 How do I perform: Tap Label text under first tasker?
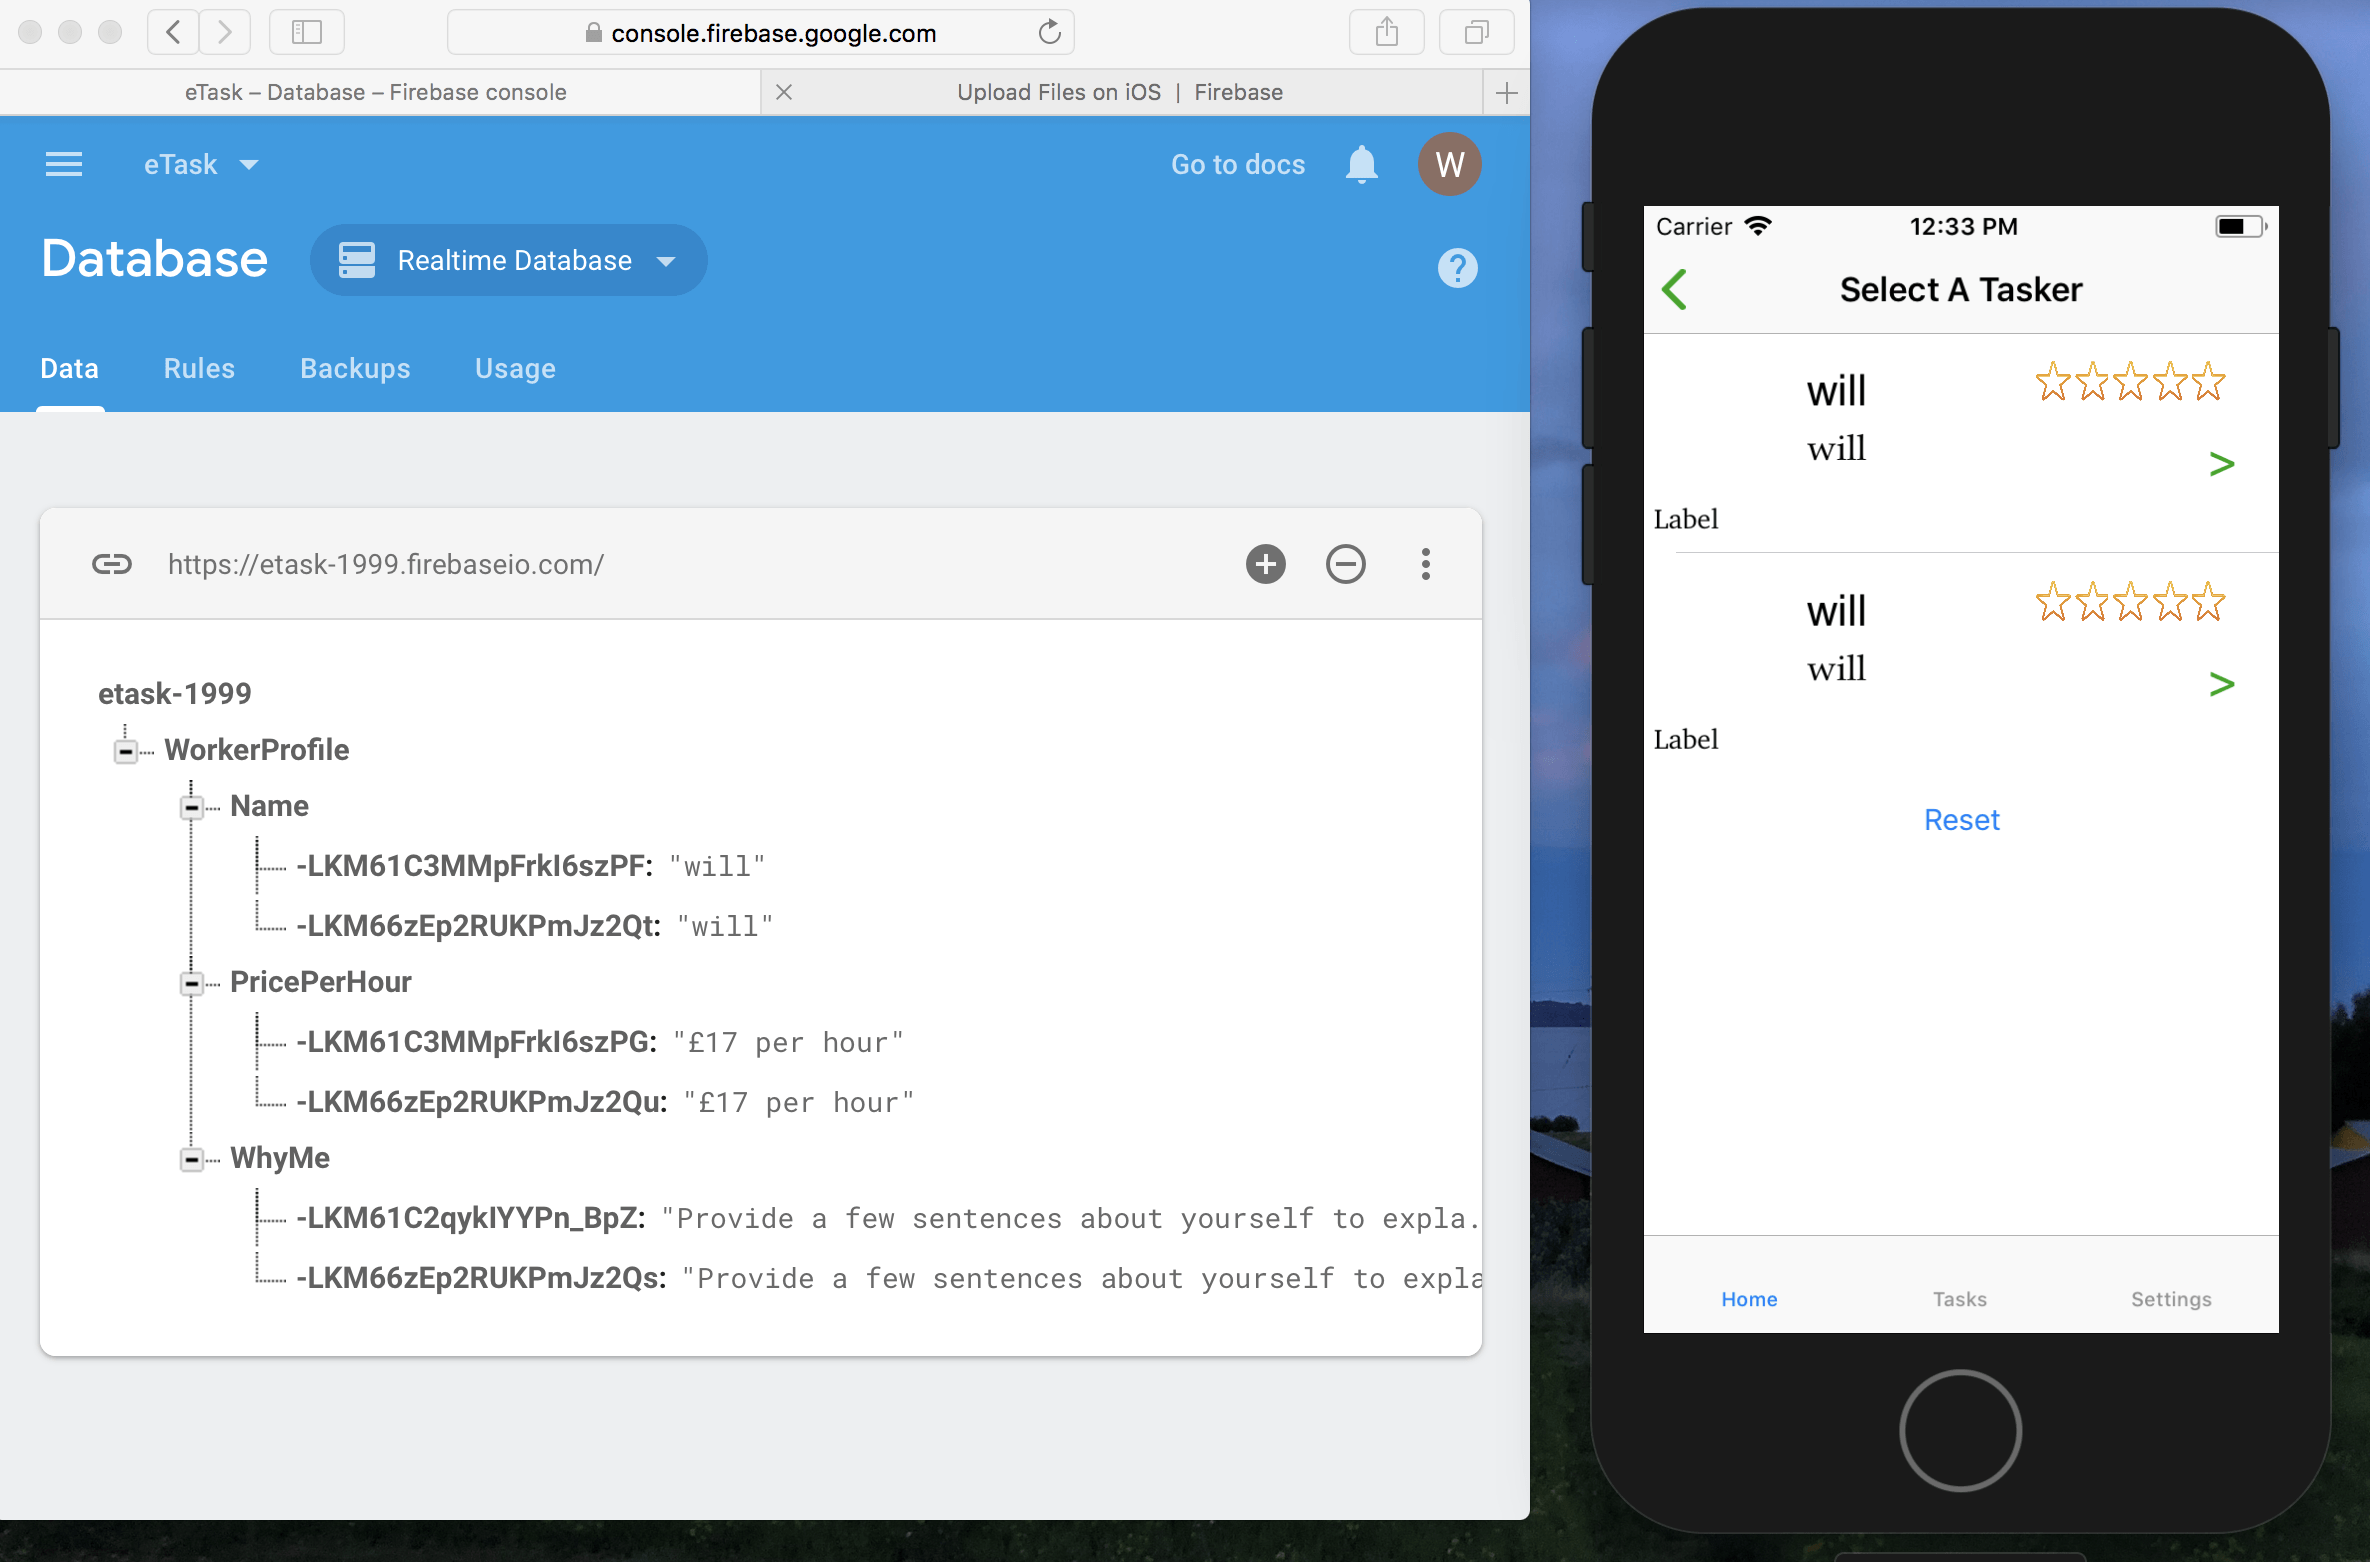click(1686, 519)
